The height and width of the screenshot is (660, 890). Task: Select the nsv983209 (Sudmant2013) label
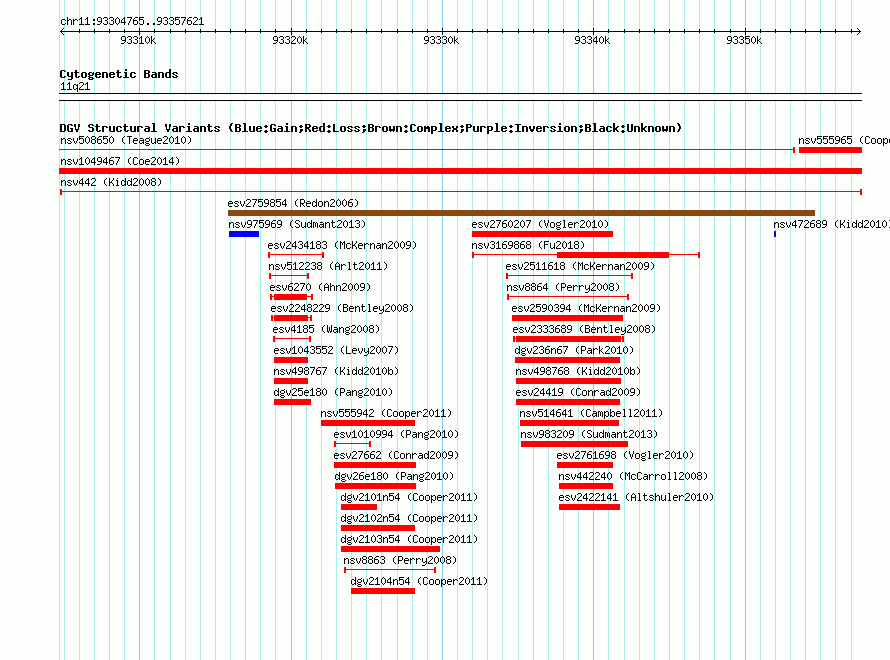coord(589,434)
